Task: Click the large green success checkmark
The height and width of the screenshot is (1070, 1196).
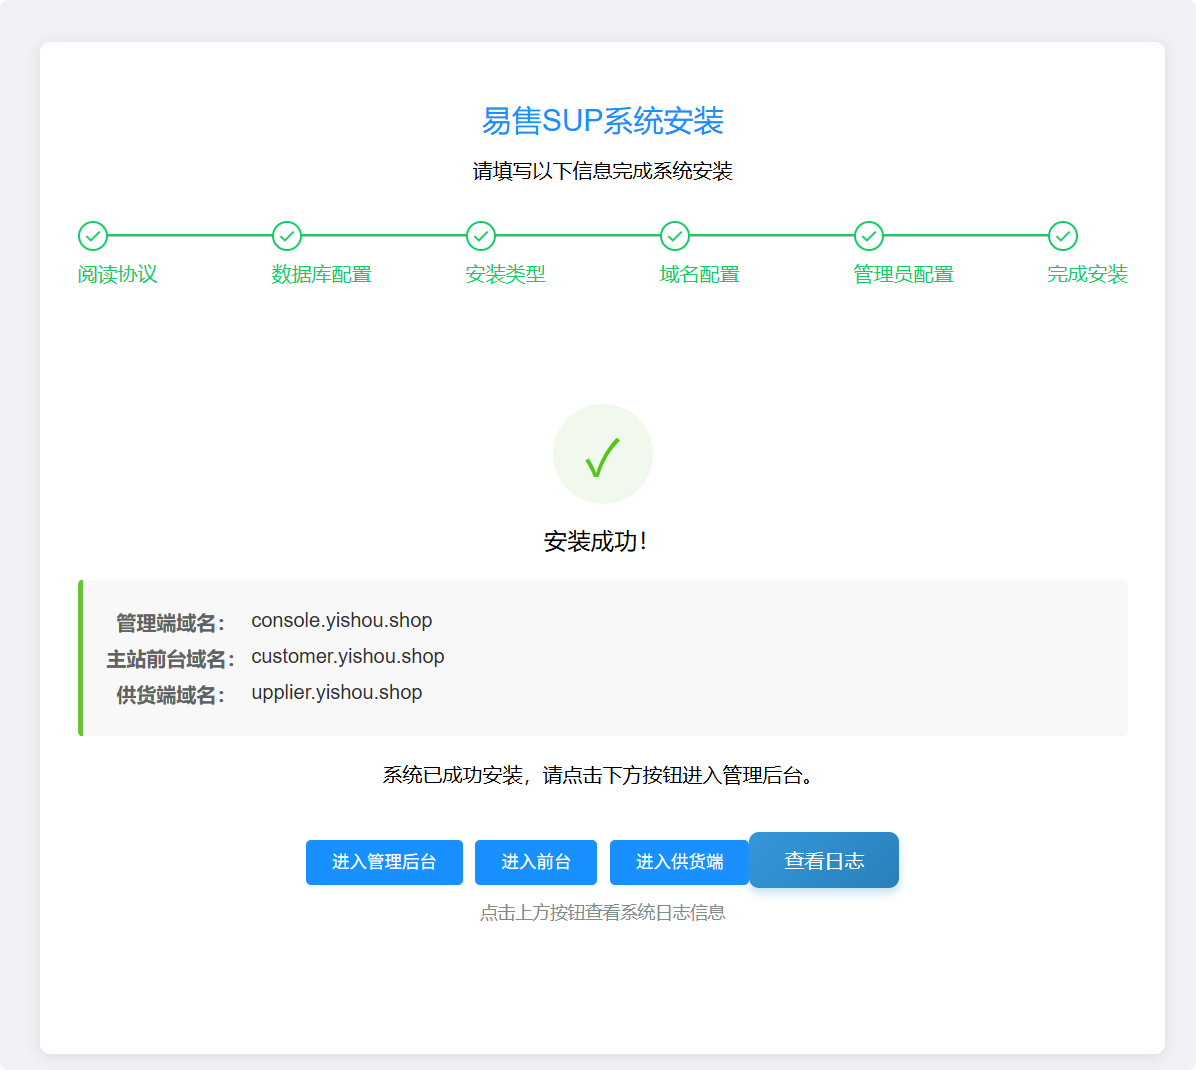Action: [602, 453]
